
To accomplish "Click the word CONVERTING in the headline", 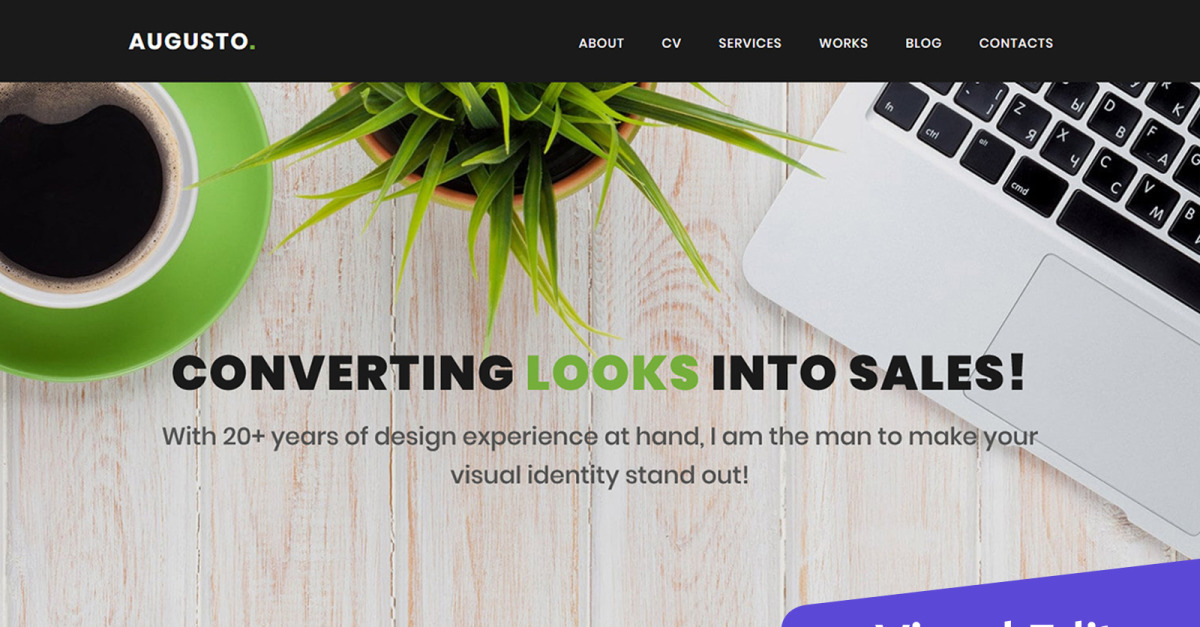I will (x=343, y=372).
